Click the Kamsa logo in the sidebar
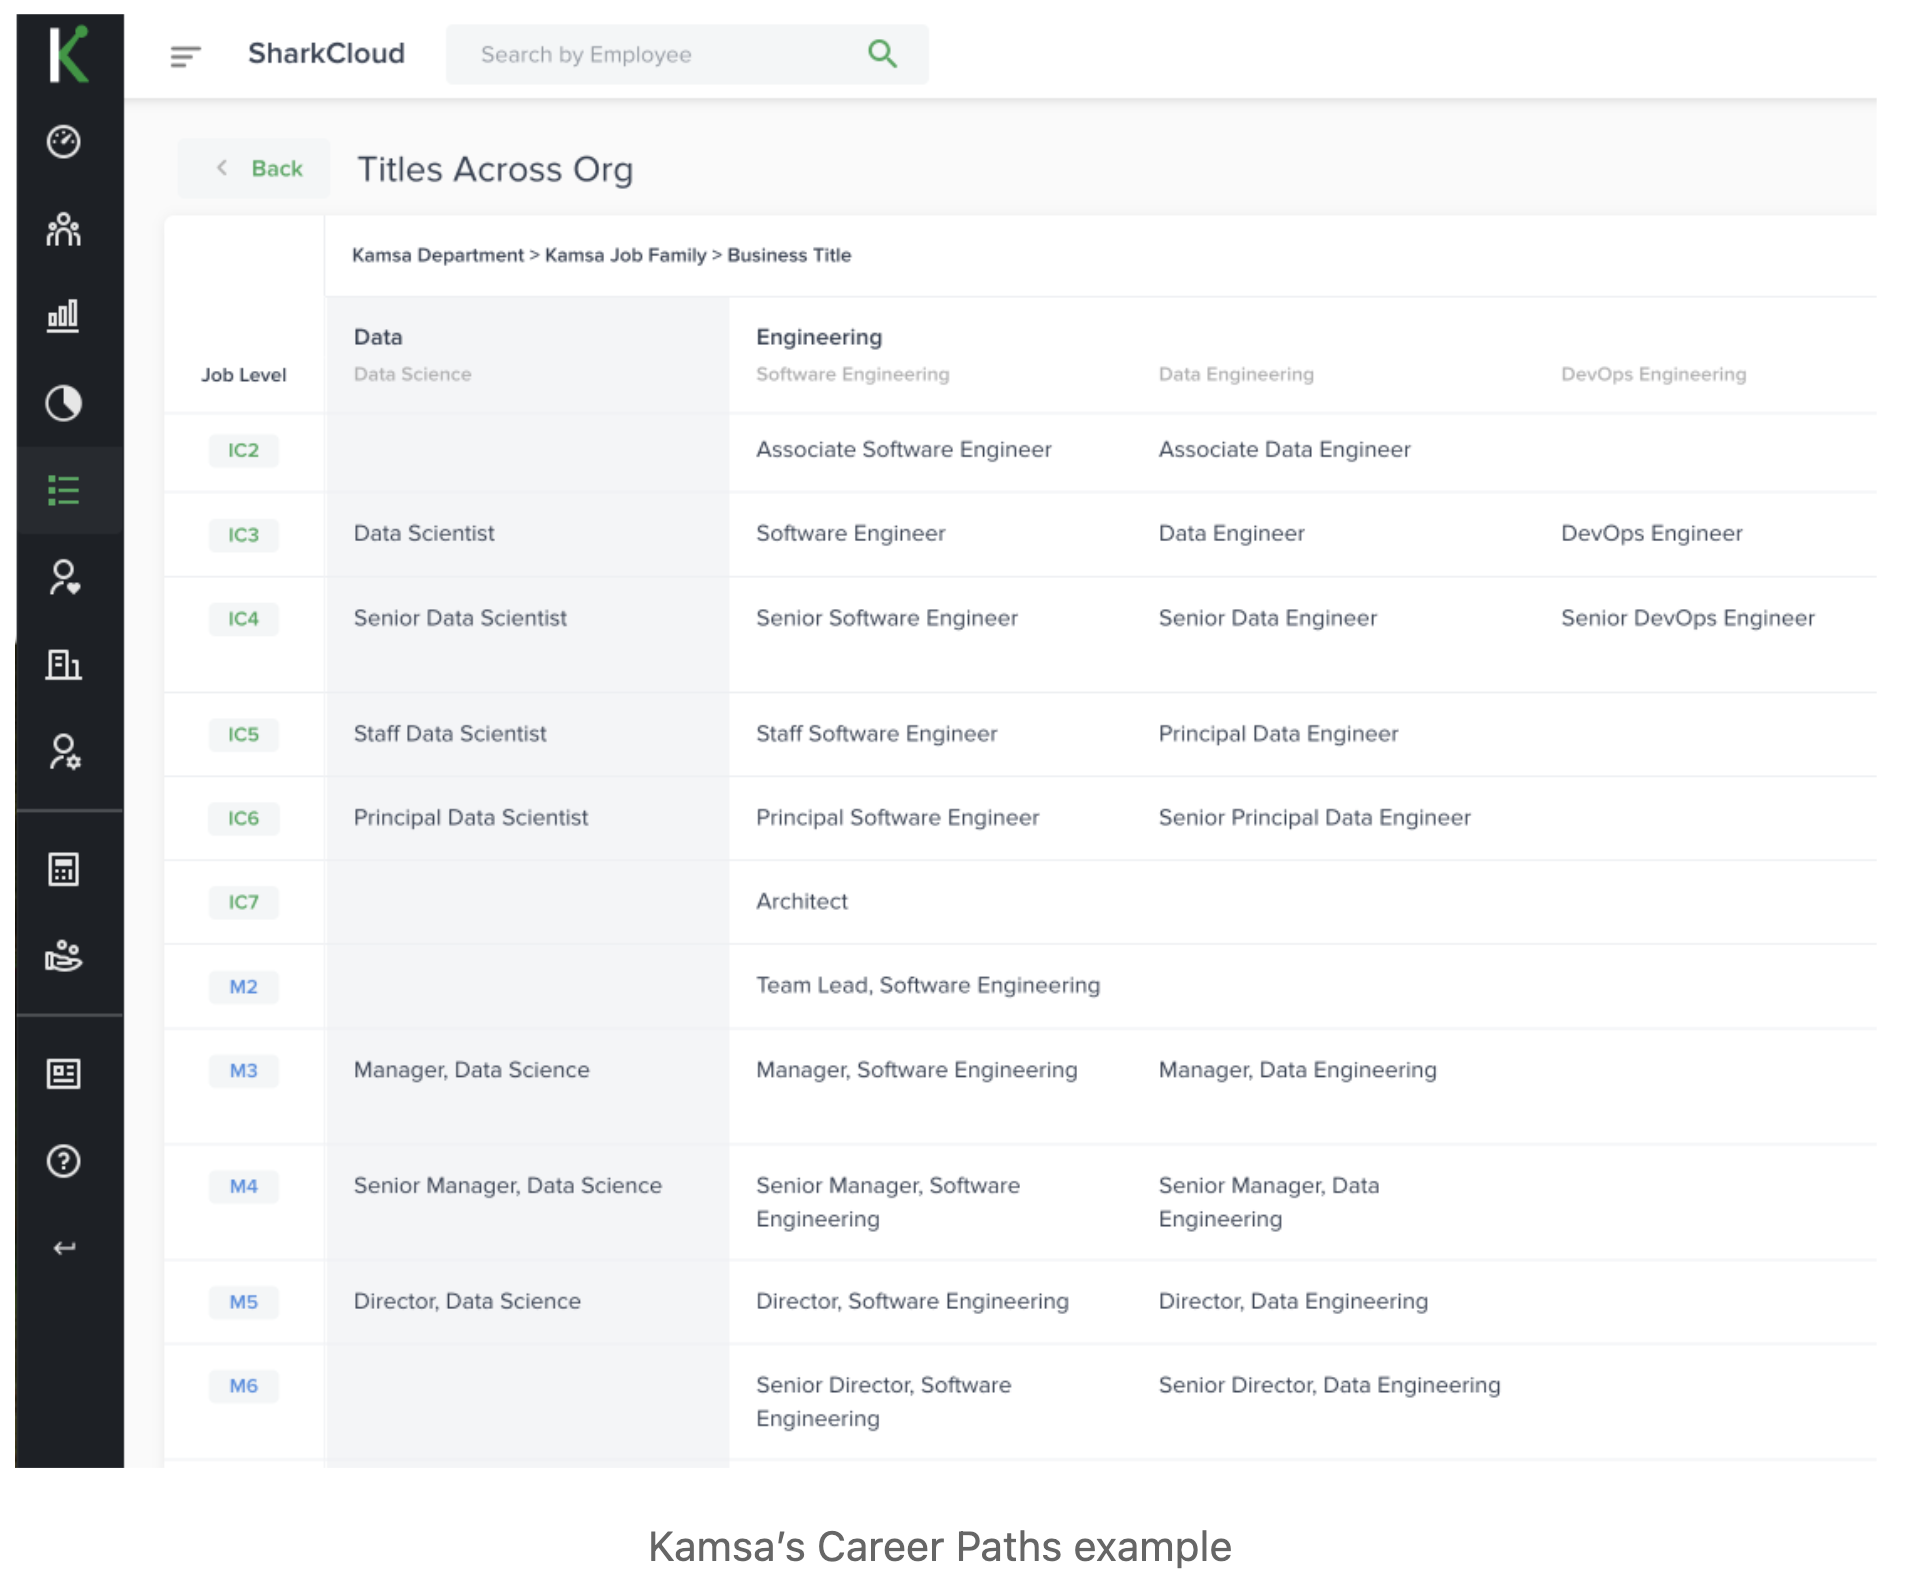Viewport: 1910px width, 1596px height. tap(68, 55)
